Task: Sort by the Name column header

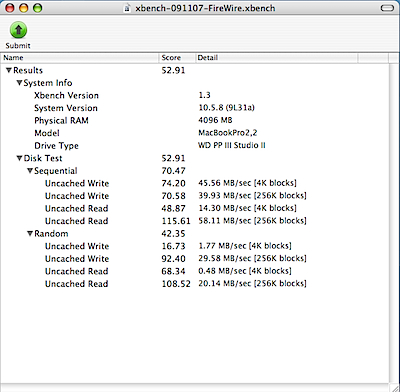Action: pos(79,58)
